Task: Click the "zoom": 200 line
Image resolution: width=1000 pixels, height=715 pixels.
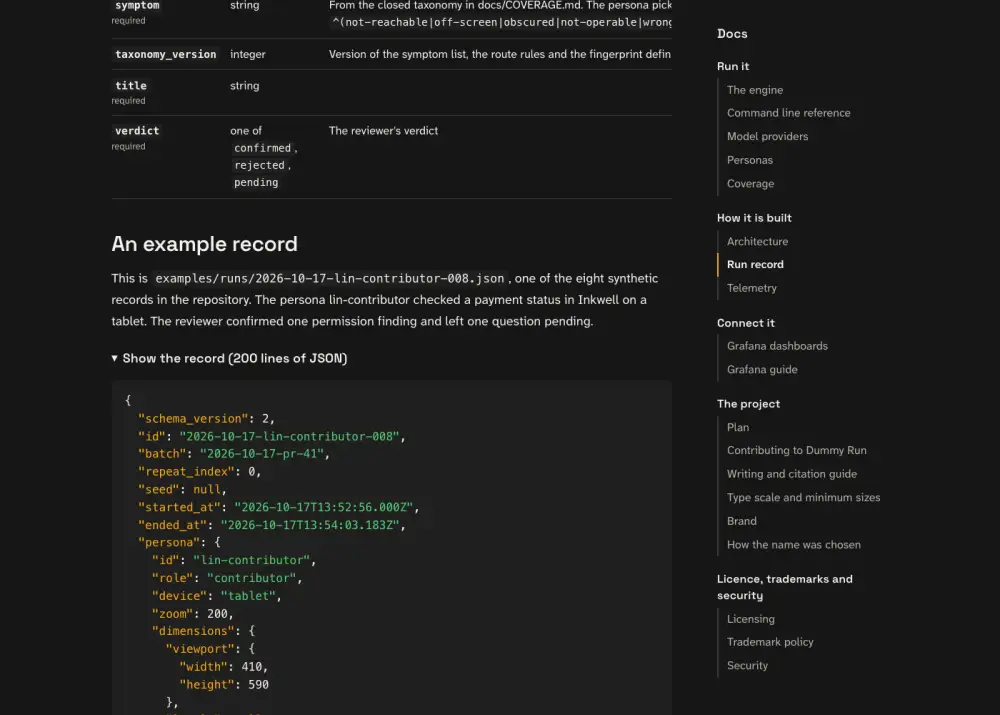Action: 193,614
